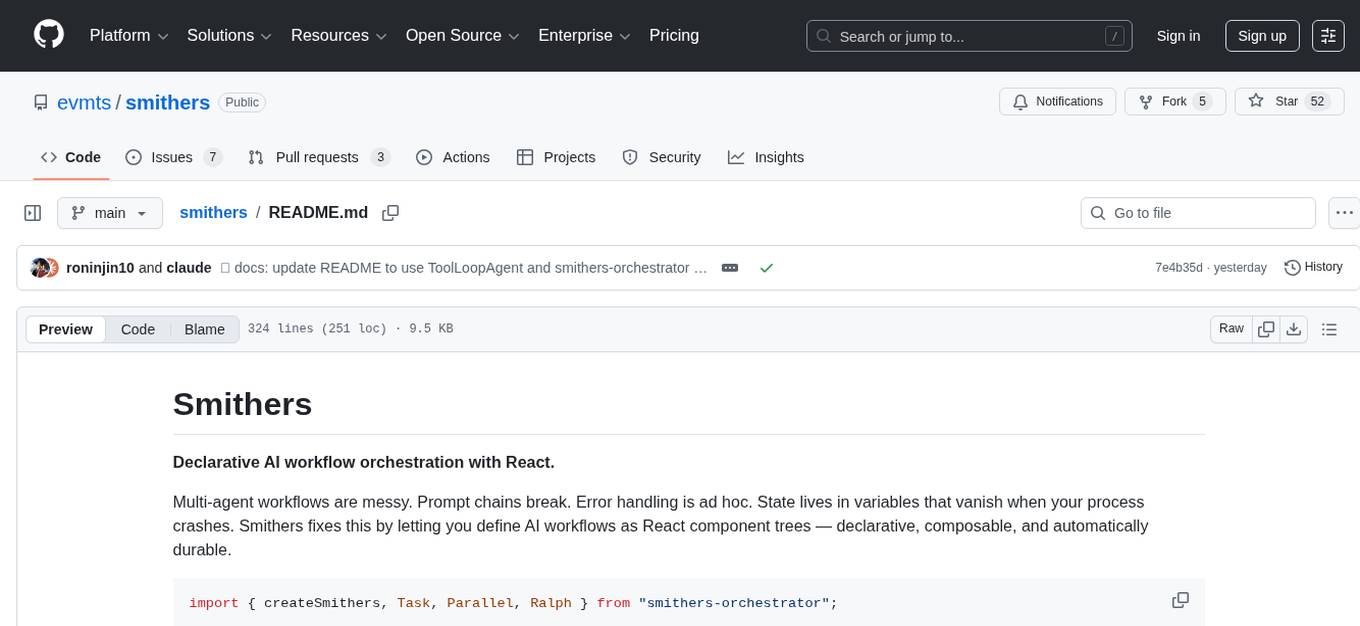Copy the import code snippet

[x=1180, y=600]
